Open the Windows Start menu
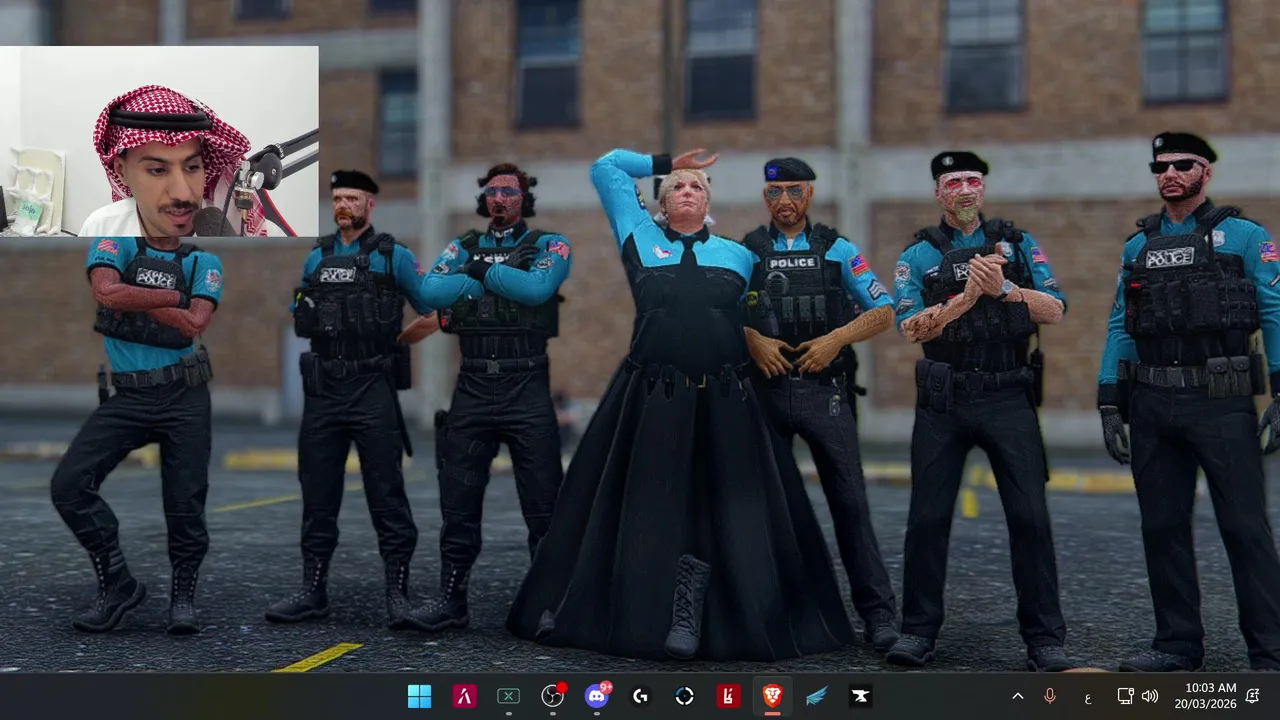 (420, 696)
